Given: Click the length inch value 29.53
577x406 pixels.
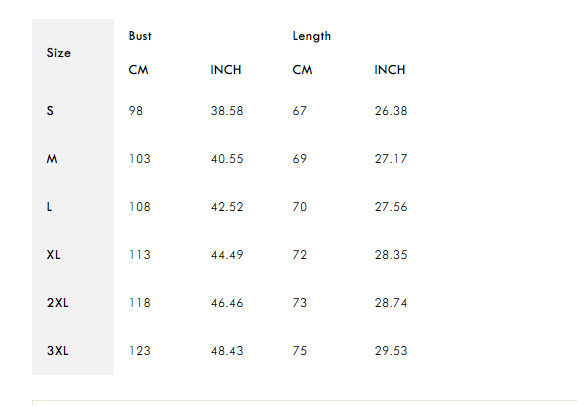Looking at the screenshot, I should pos(391,351).
